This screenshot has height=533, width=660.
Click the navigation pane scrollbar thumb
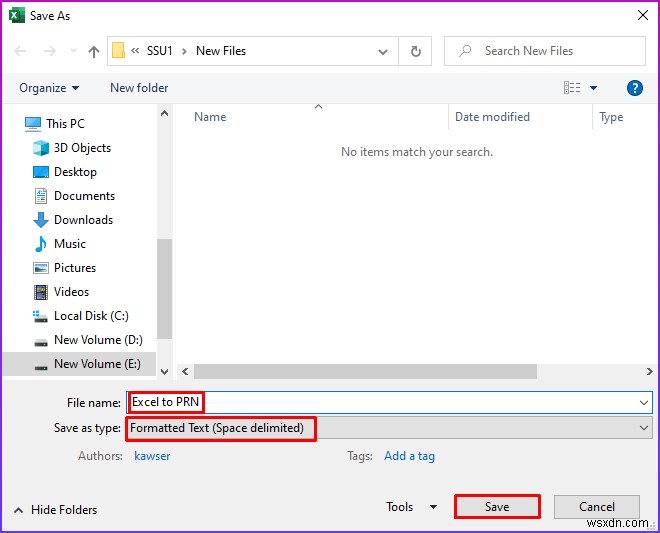165,289
